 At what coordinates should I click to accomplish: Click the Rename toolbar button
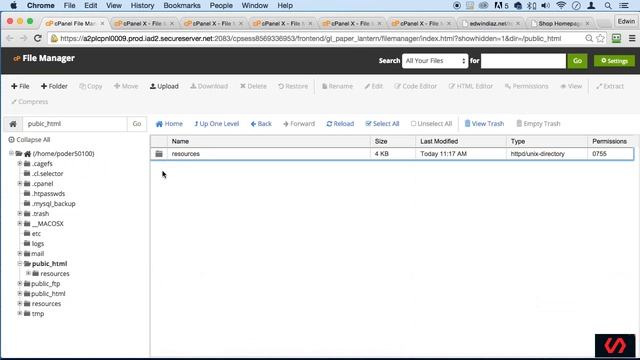click(x=337, y=86)
